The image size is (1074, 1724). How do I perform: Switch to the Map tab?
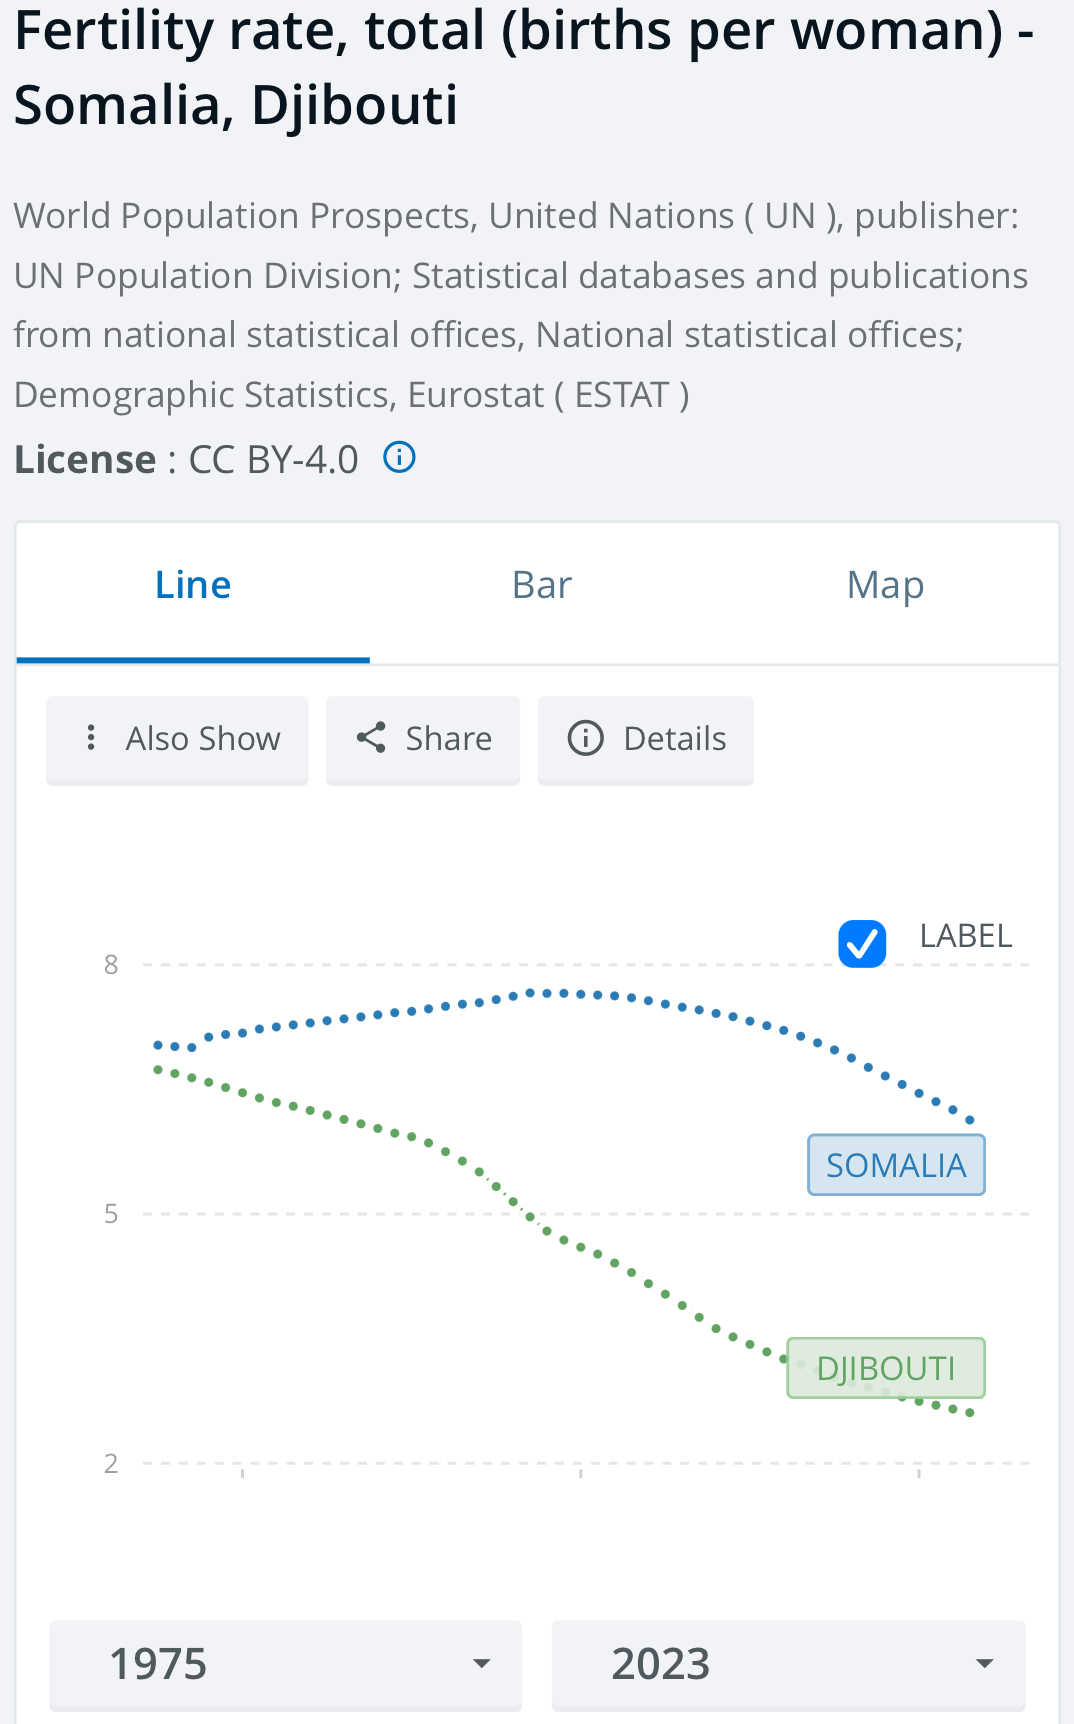click(886, 585)
